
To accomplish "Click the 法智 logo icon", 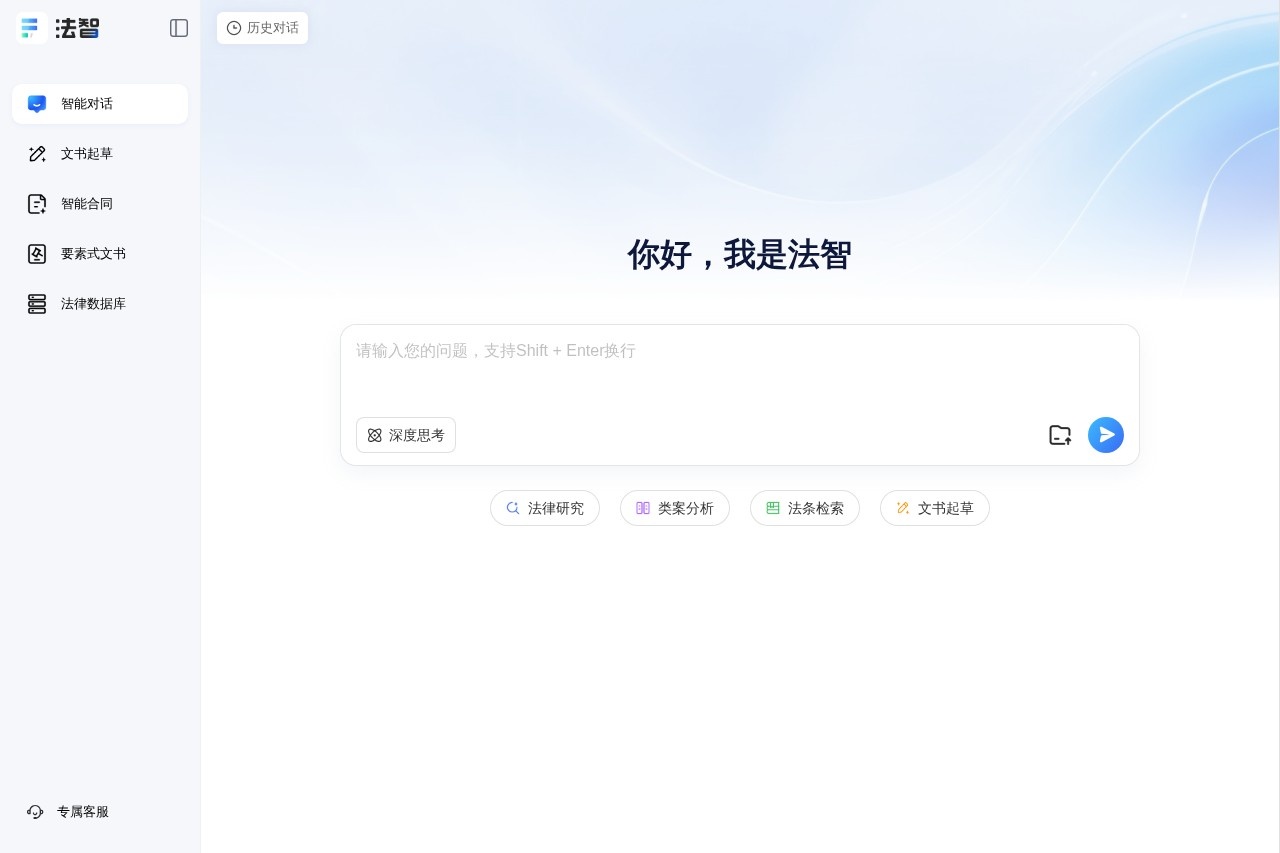I will pos(32,28).
